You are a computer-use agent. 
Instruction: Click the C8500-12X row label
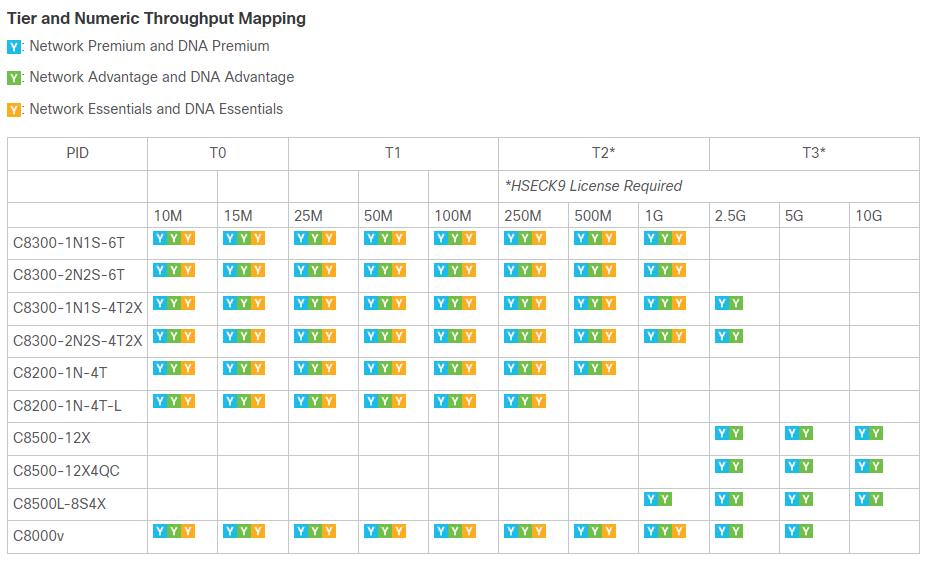pos(52,438)
